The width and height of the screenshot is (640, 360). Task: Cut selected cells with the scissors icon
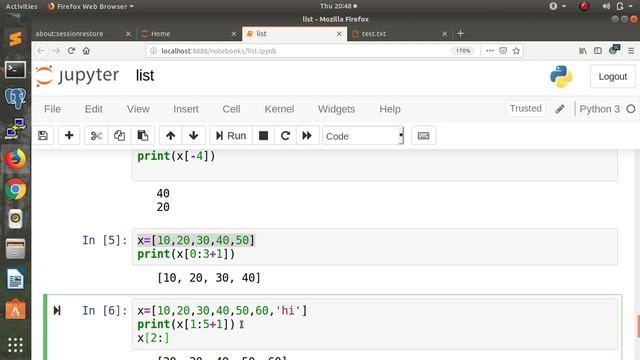[96, 136]
